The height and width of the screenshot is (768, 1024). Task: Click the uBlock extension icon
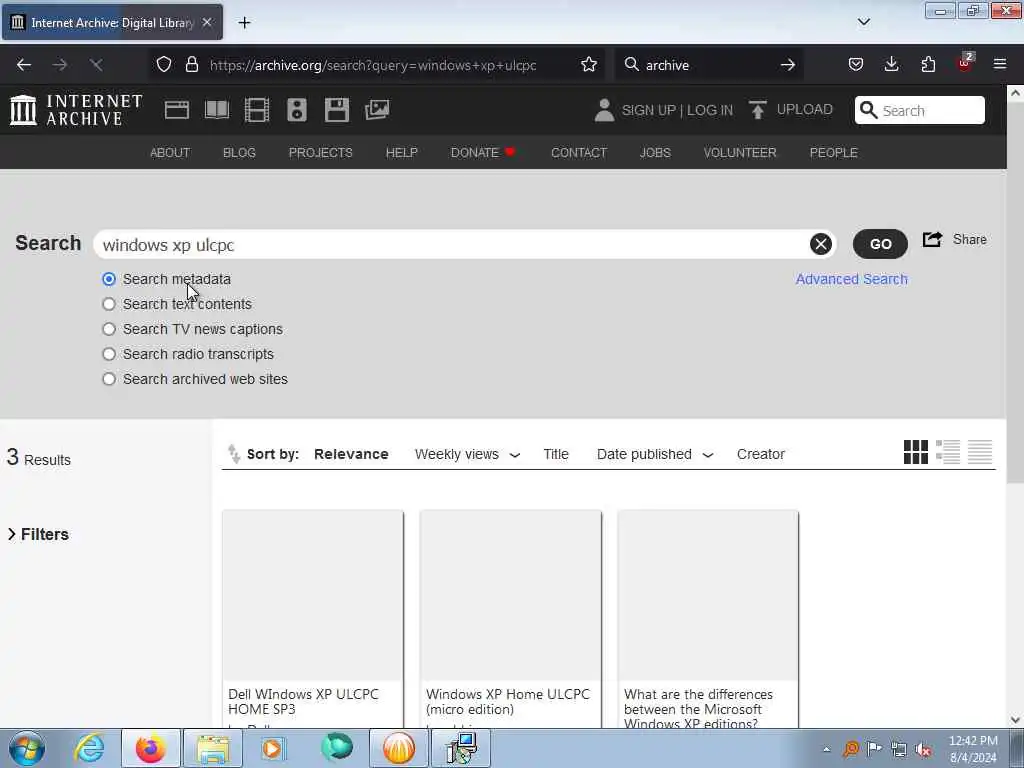click(x=965, y=63)
